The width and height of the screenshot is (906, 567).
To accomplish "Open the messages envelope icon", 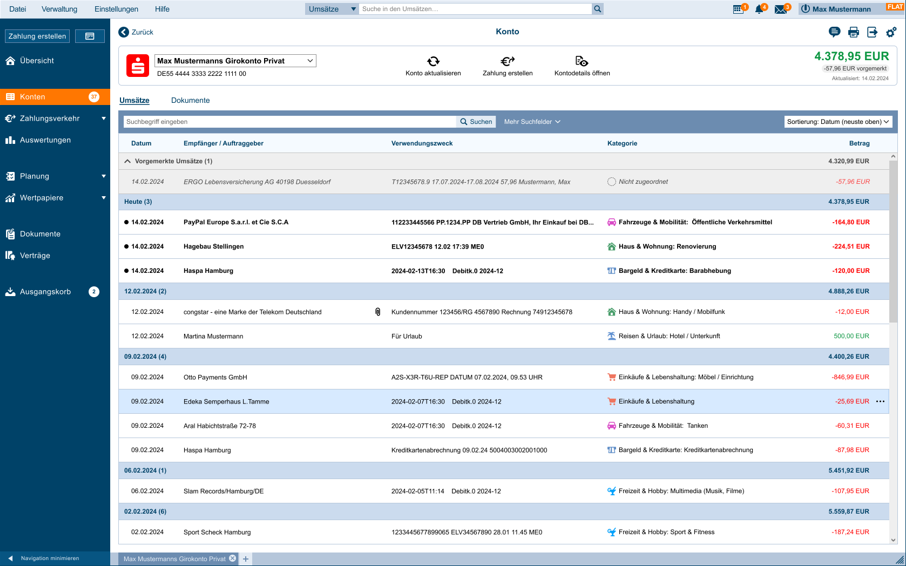I will pyautogui.click(x=781, y=9).
